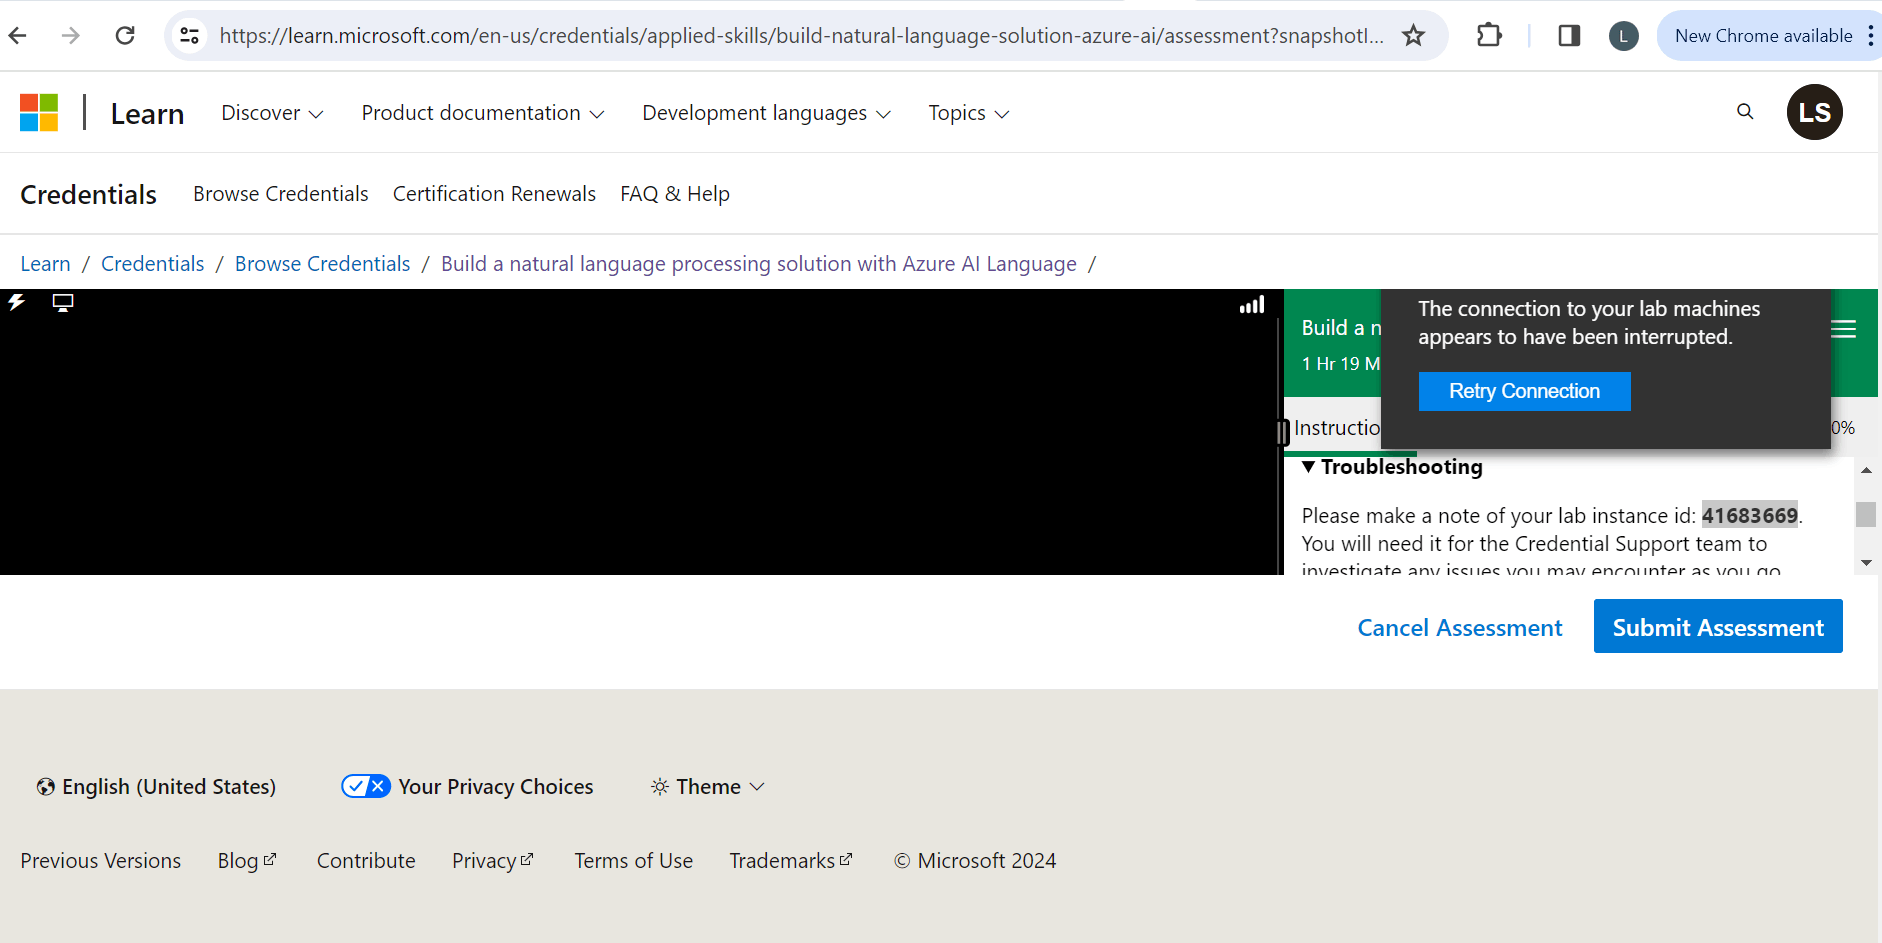Check the connection signal strength icon
This screenshot has width=1882, height=943.
(1252, 304)
